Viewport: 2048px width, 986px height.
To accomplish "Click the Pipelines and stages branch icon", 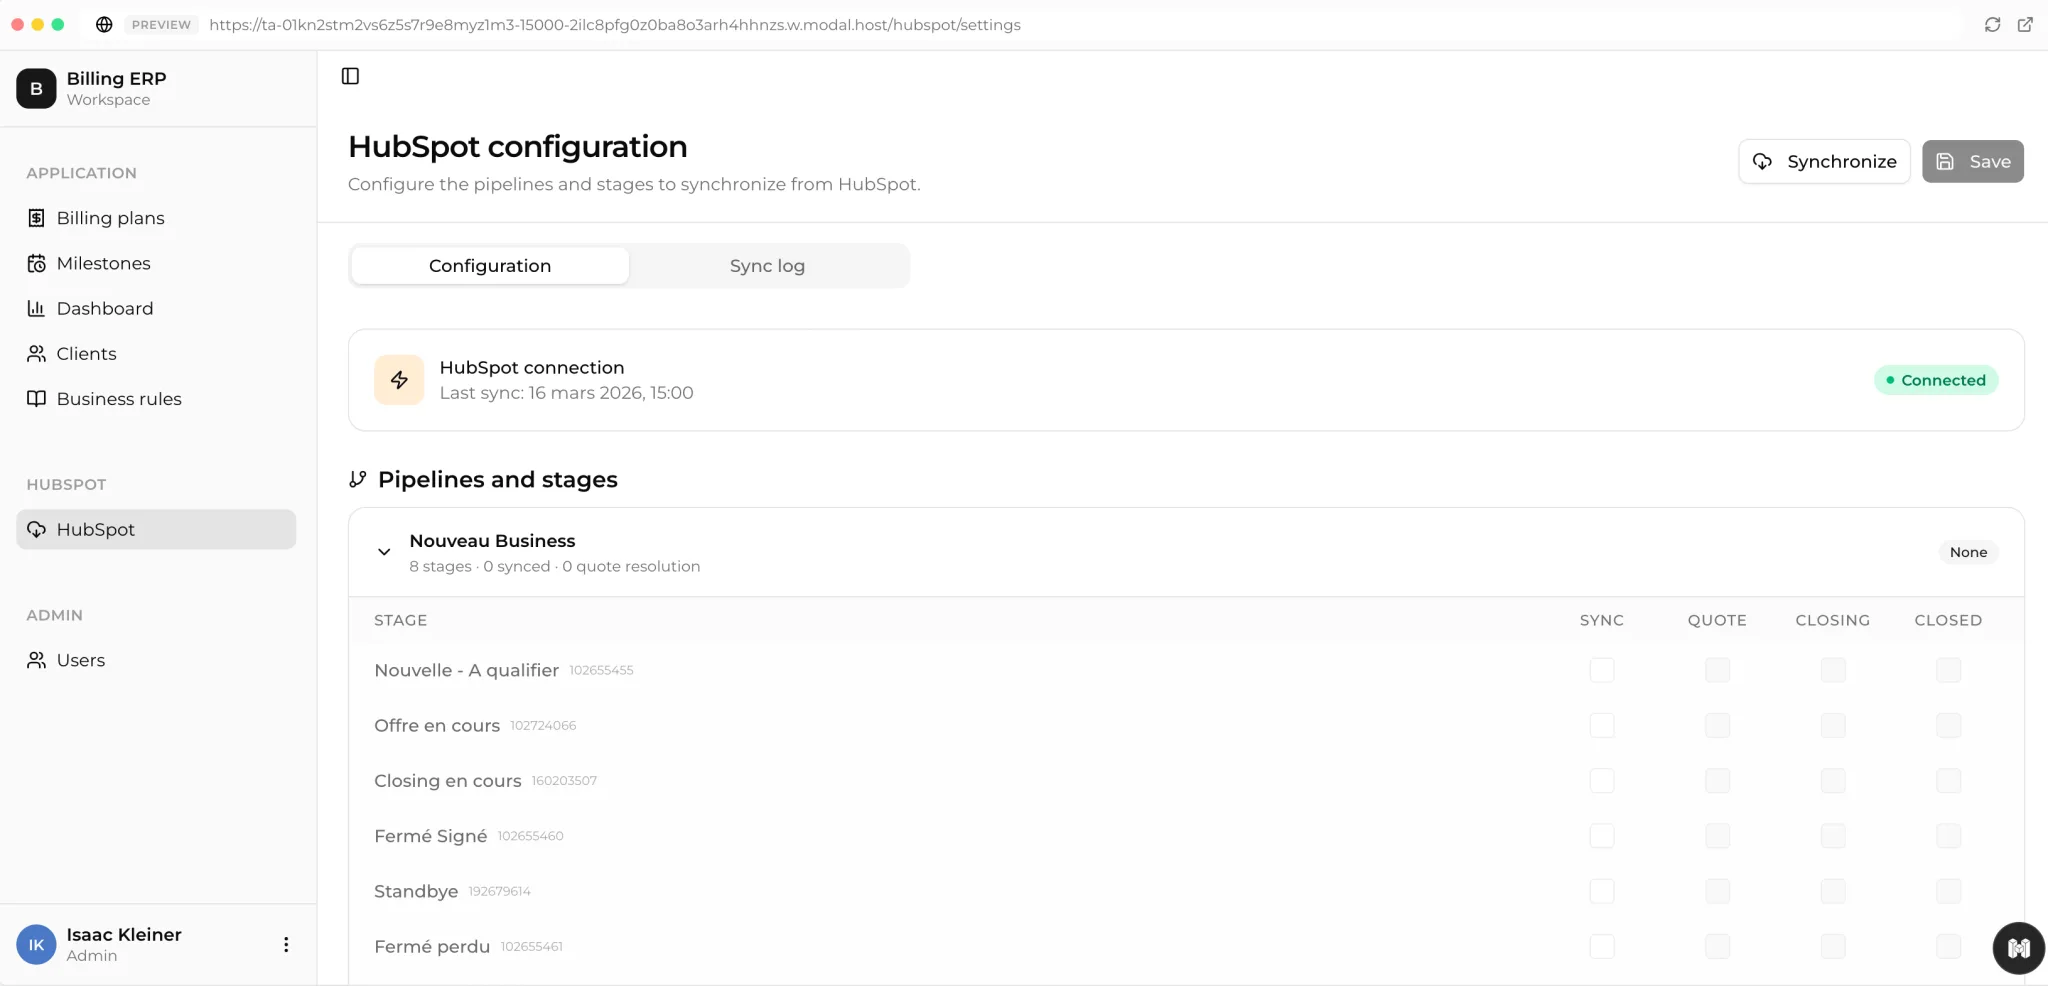I will [x=358, y=479].
